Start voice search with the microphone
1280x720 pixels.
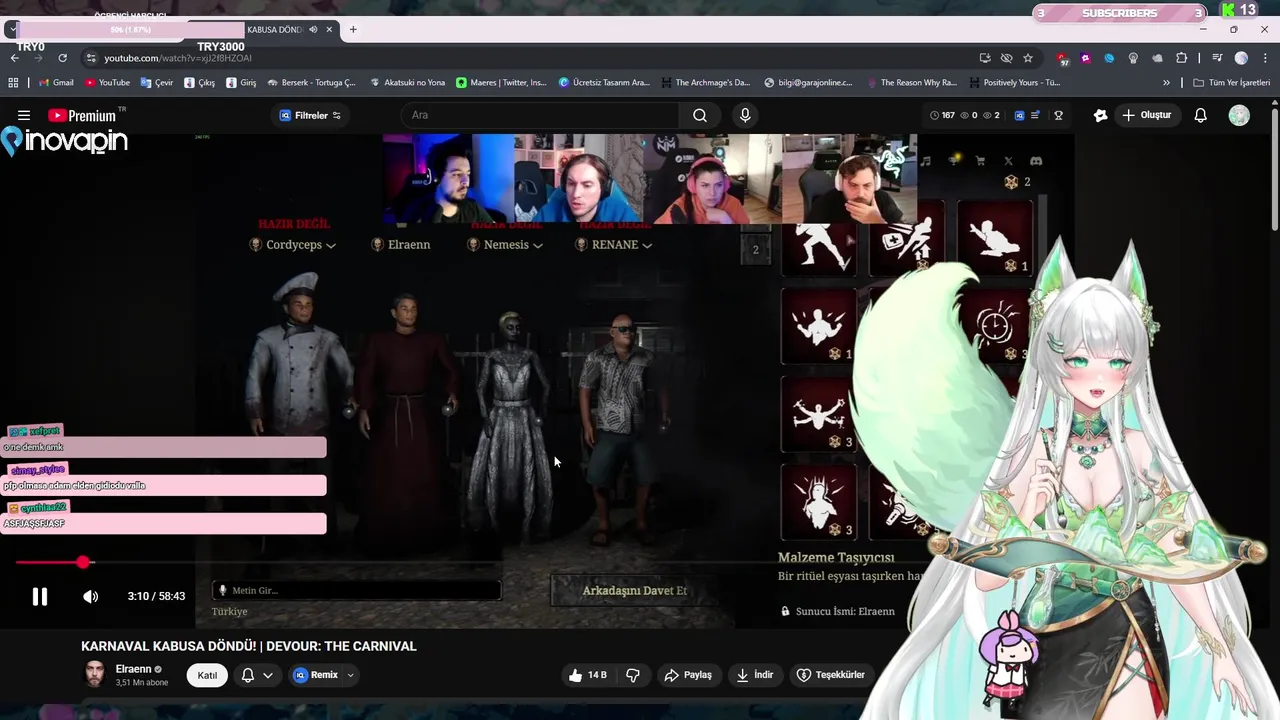pyautogui.click(x=745, y=115)
